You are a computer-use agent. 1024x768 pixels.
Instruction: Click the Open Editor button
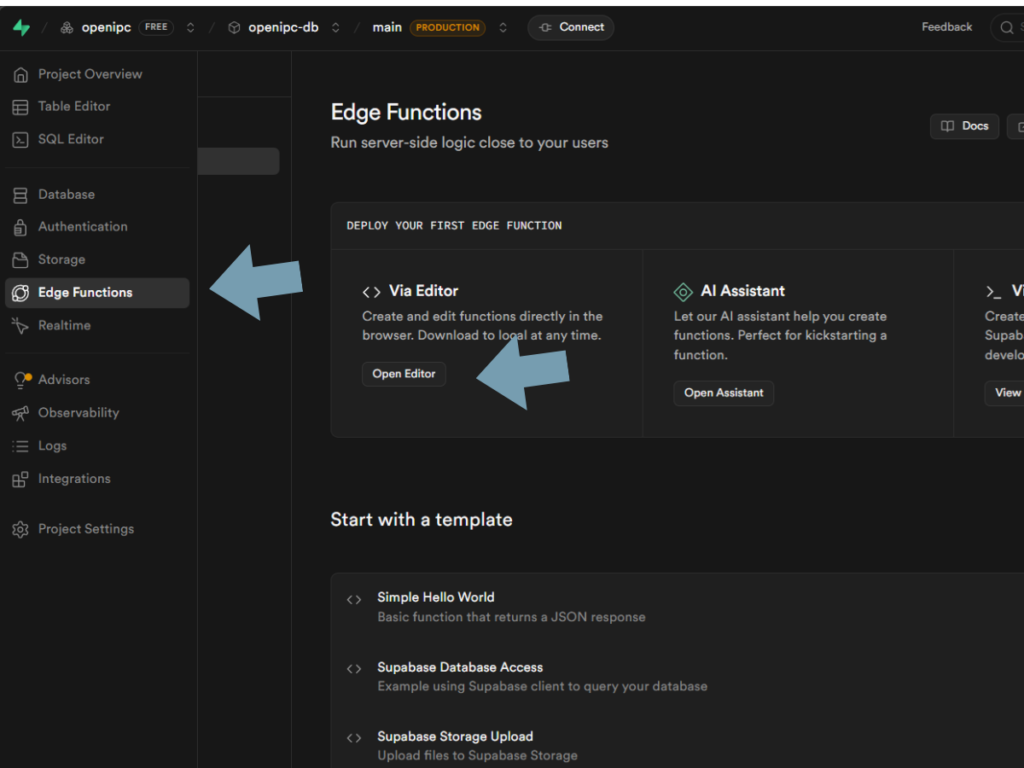click(x=404, y=374)
